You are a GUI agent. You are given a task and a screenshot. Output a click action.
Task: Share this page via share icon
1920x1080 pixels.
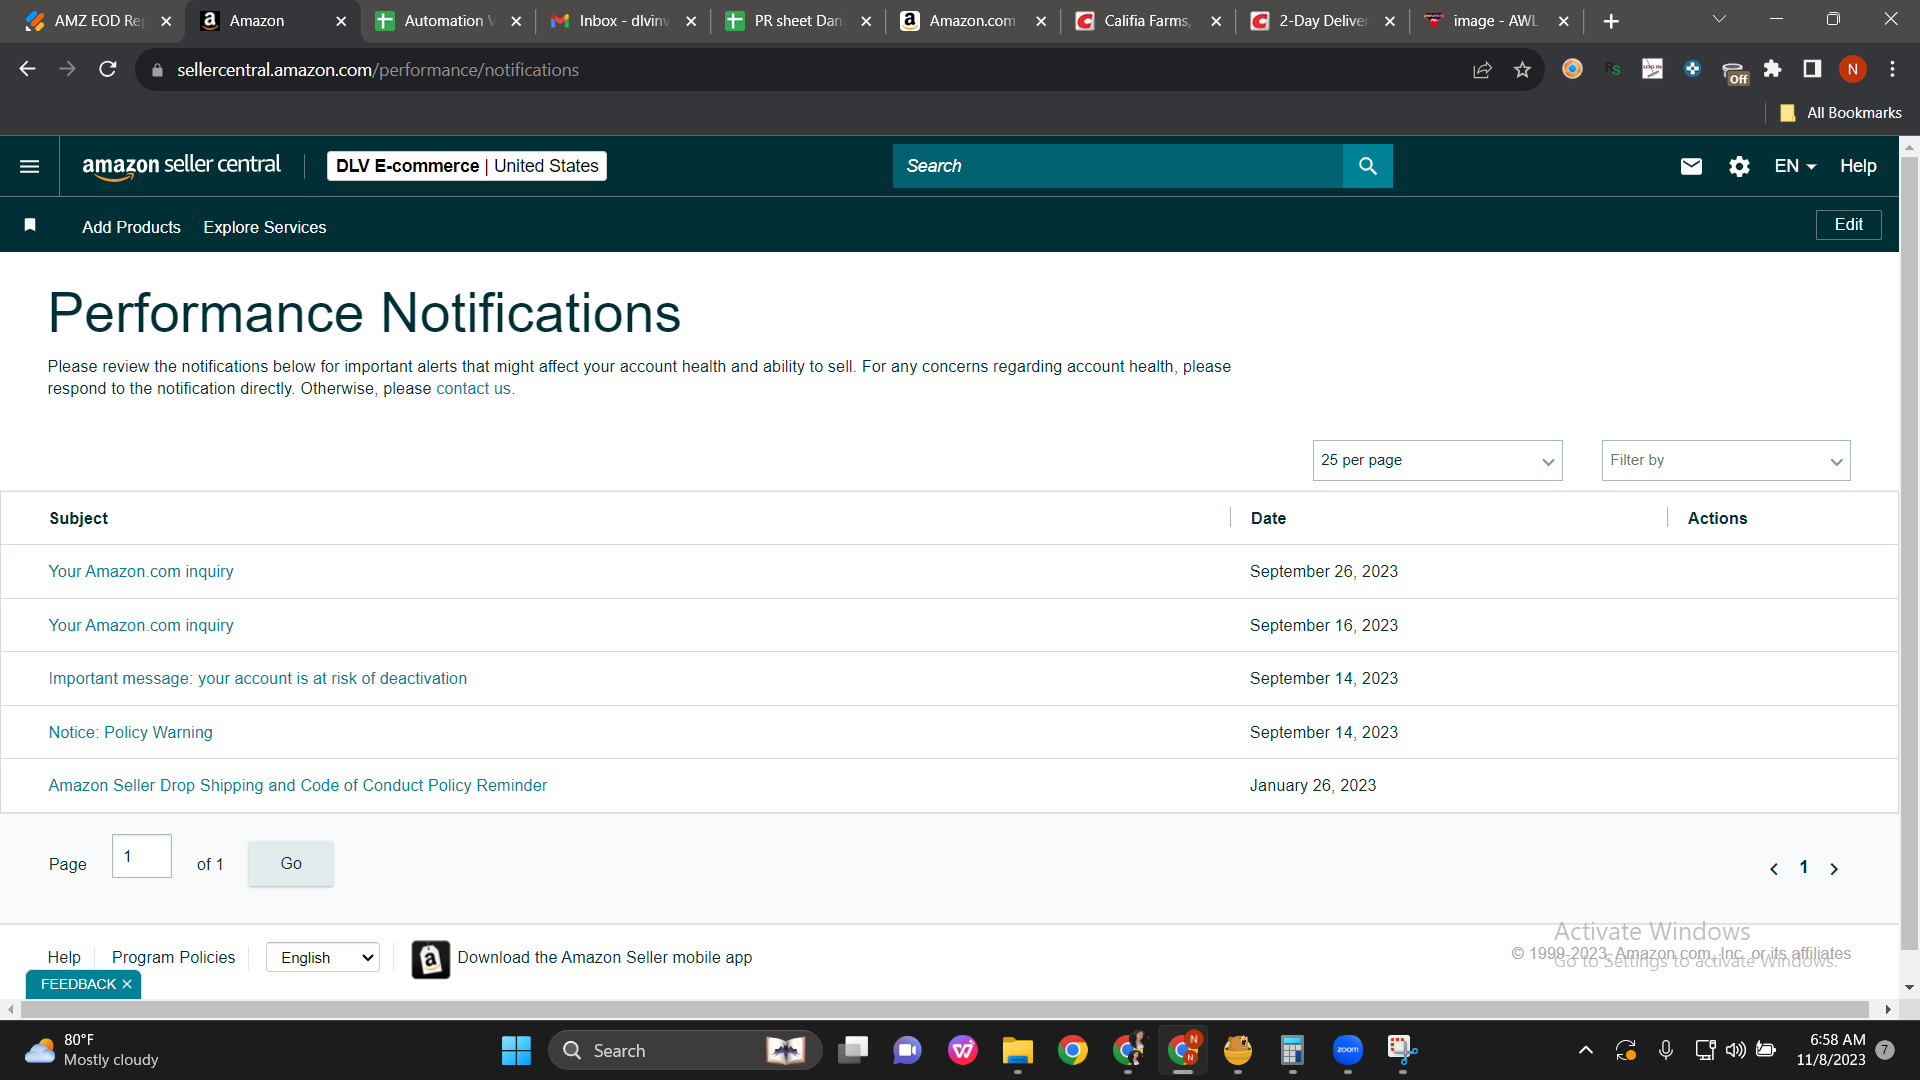coord(1482,69)
